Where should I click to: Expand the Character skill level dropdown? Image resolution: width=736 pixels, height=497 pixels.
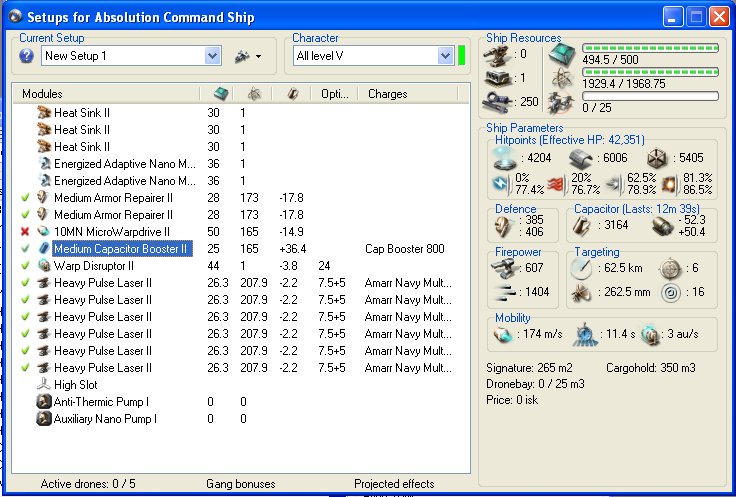coord(445,56)
